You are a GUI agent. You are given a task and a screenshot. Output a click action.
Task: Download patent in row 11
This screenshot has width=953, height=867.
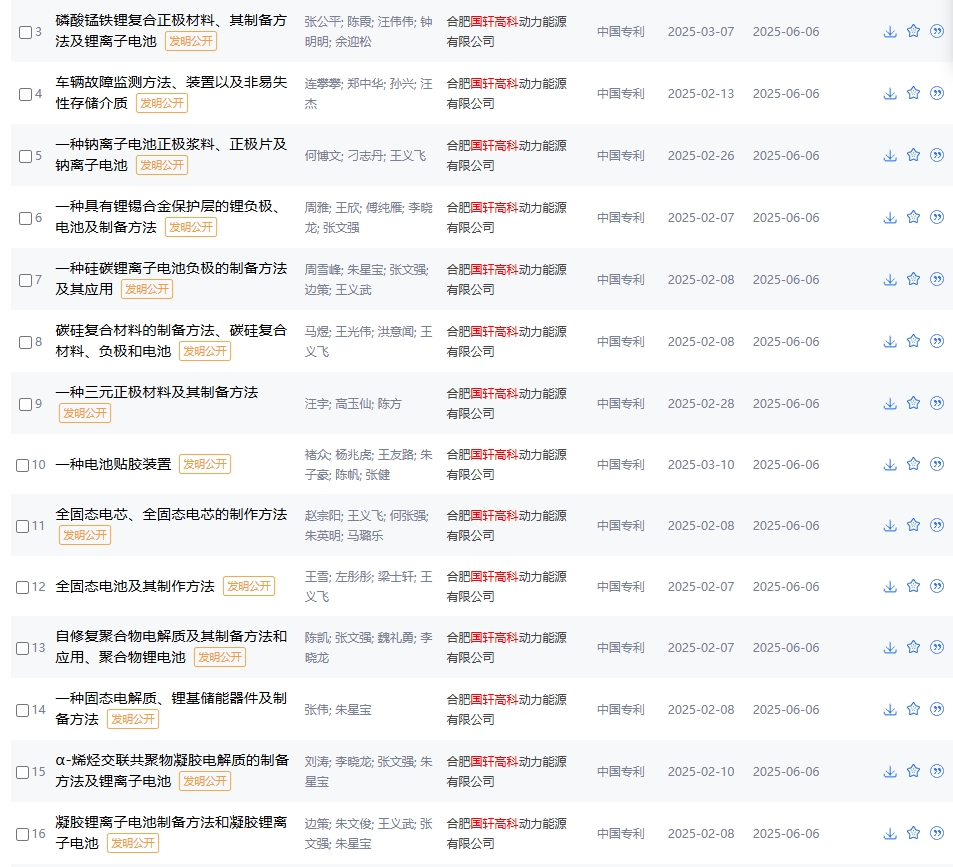[x=890, y=526]
